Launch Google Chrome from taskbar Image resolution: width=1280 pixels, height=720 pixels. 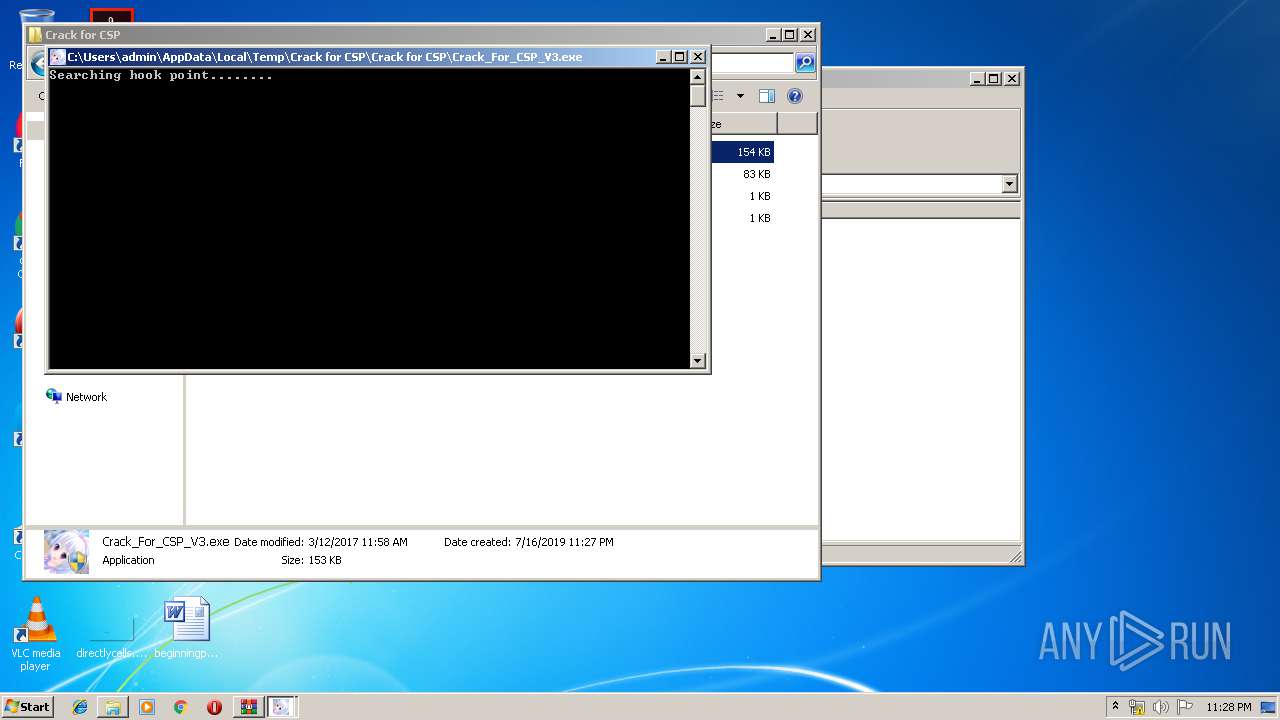click(x=180, y=707)
